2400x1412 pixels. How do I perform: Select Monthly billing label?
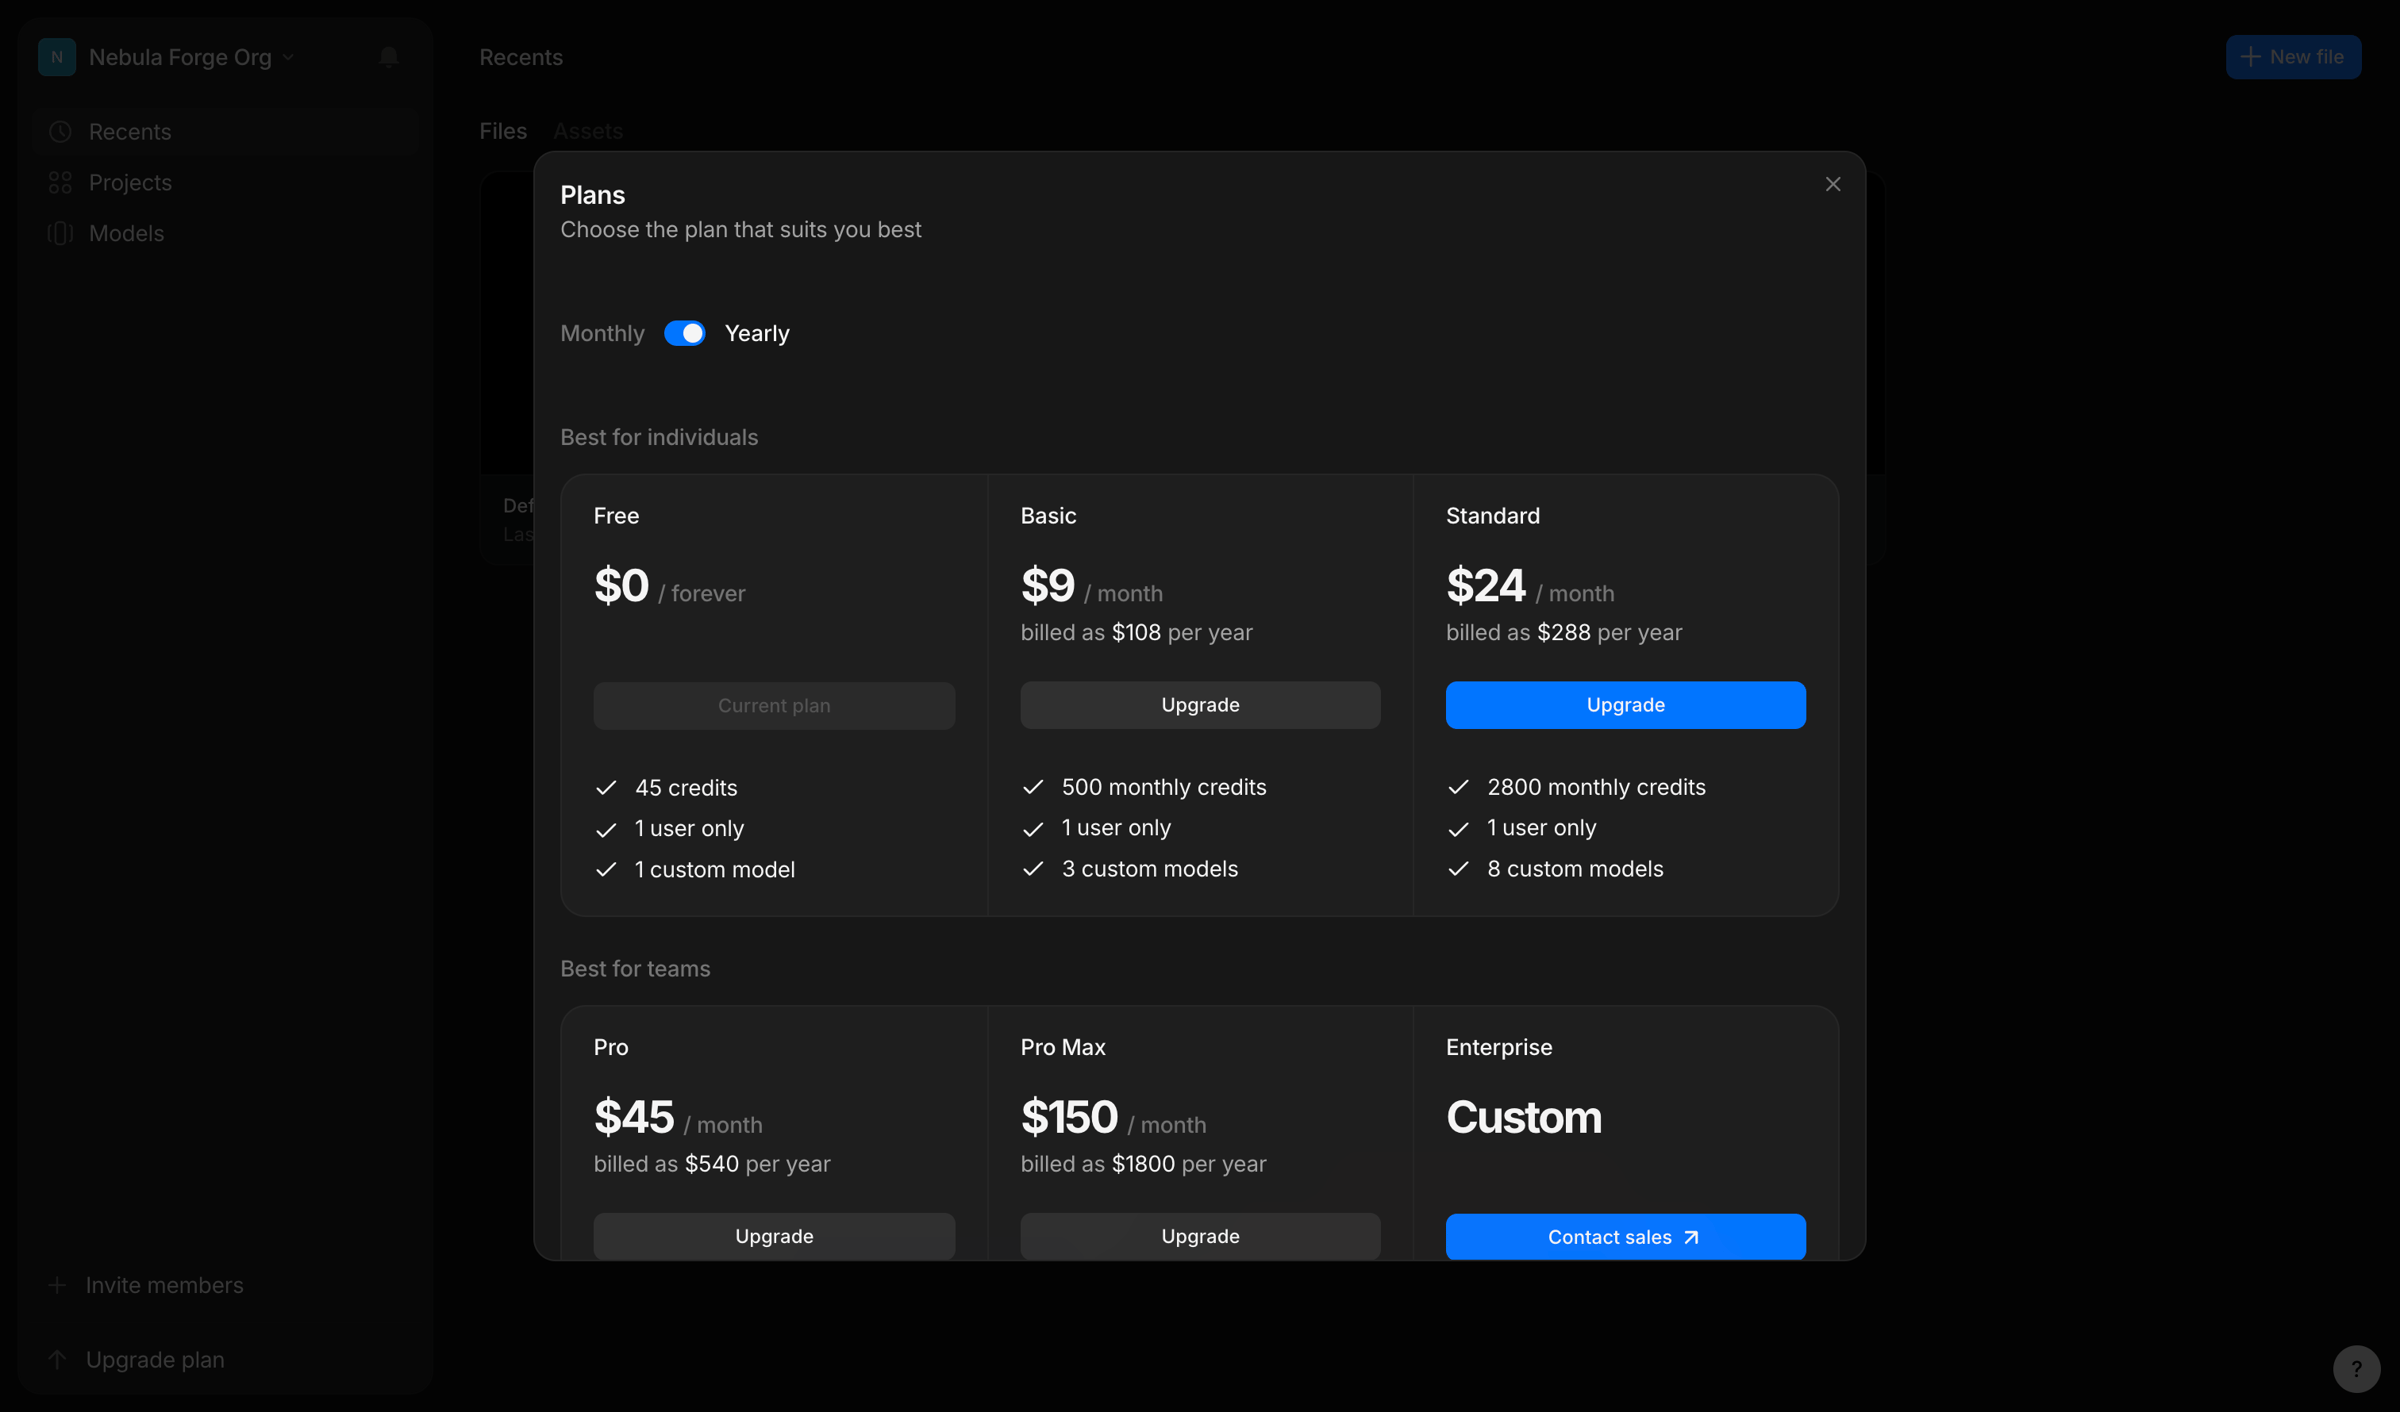tap(602, 333)
